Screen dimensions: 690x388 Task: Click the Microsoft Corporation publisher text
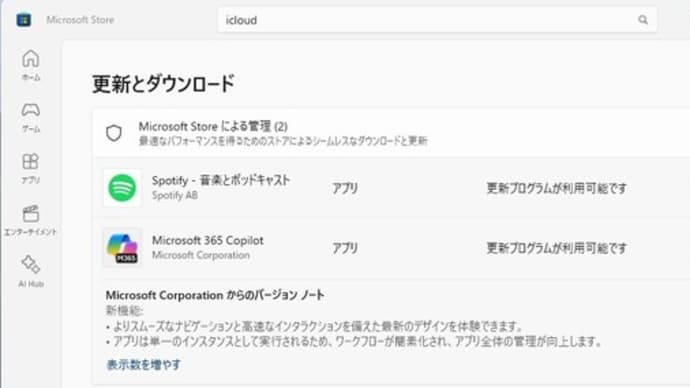(x=201, y=255)
